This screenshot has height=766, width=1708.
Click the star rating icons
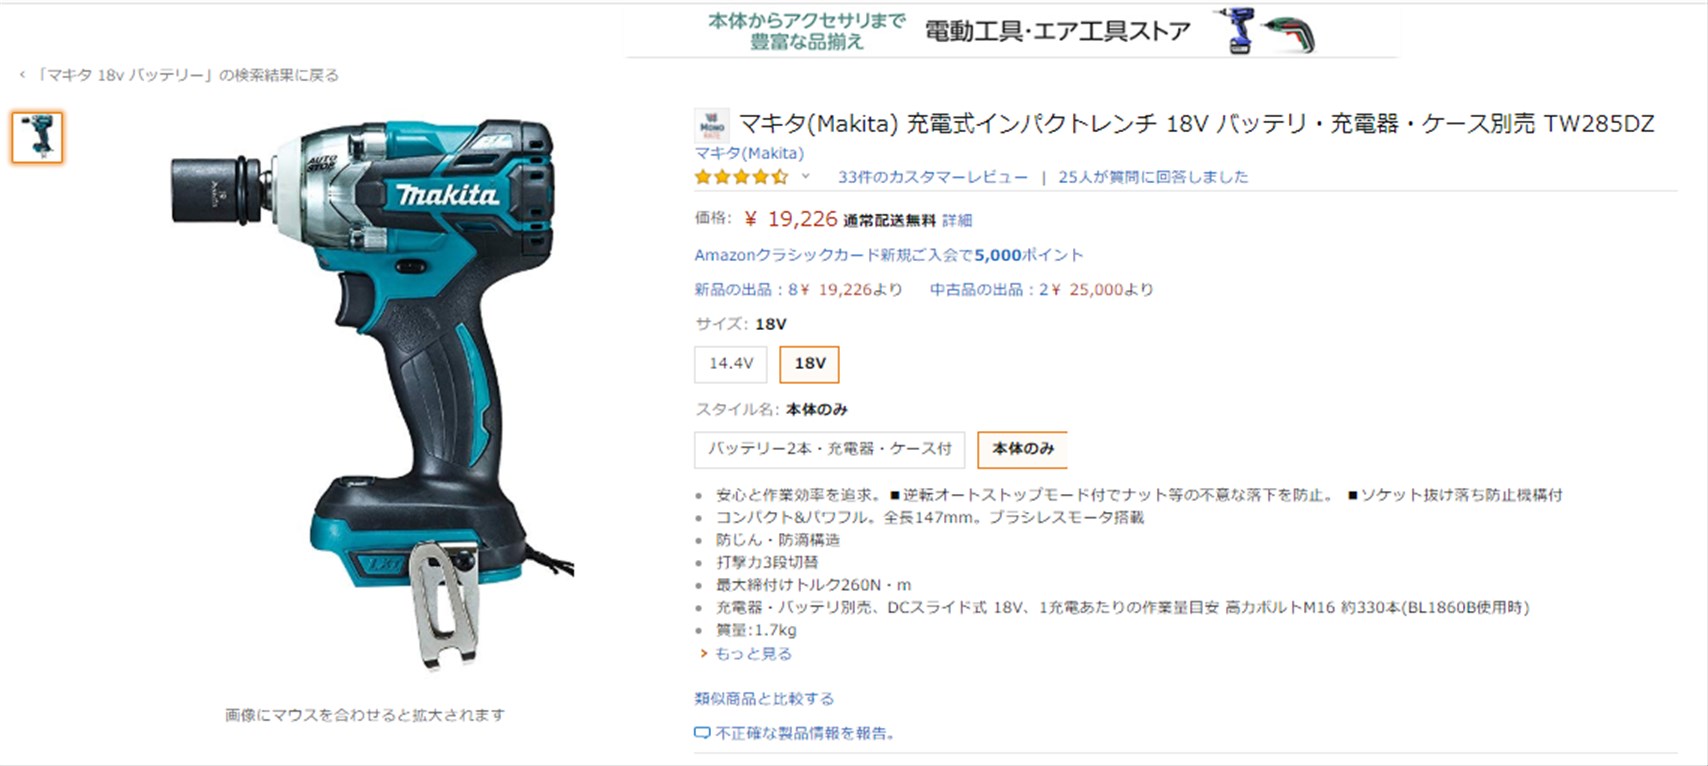point(741,177)
